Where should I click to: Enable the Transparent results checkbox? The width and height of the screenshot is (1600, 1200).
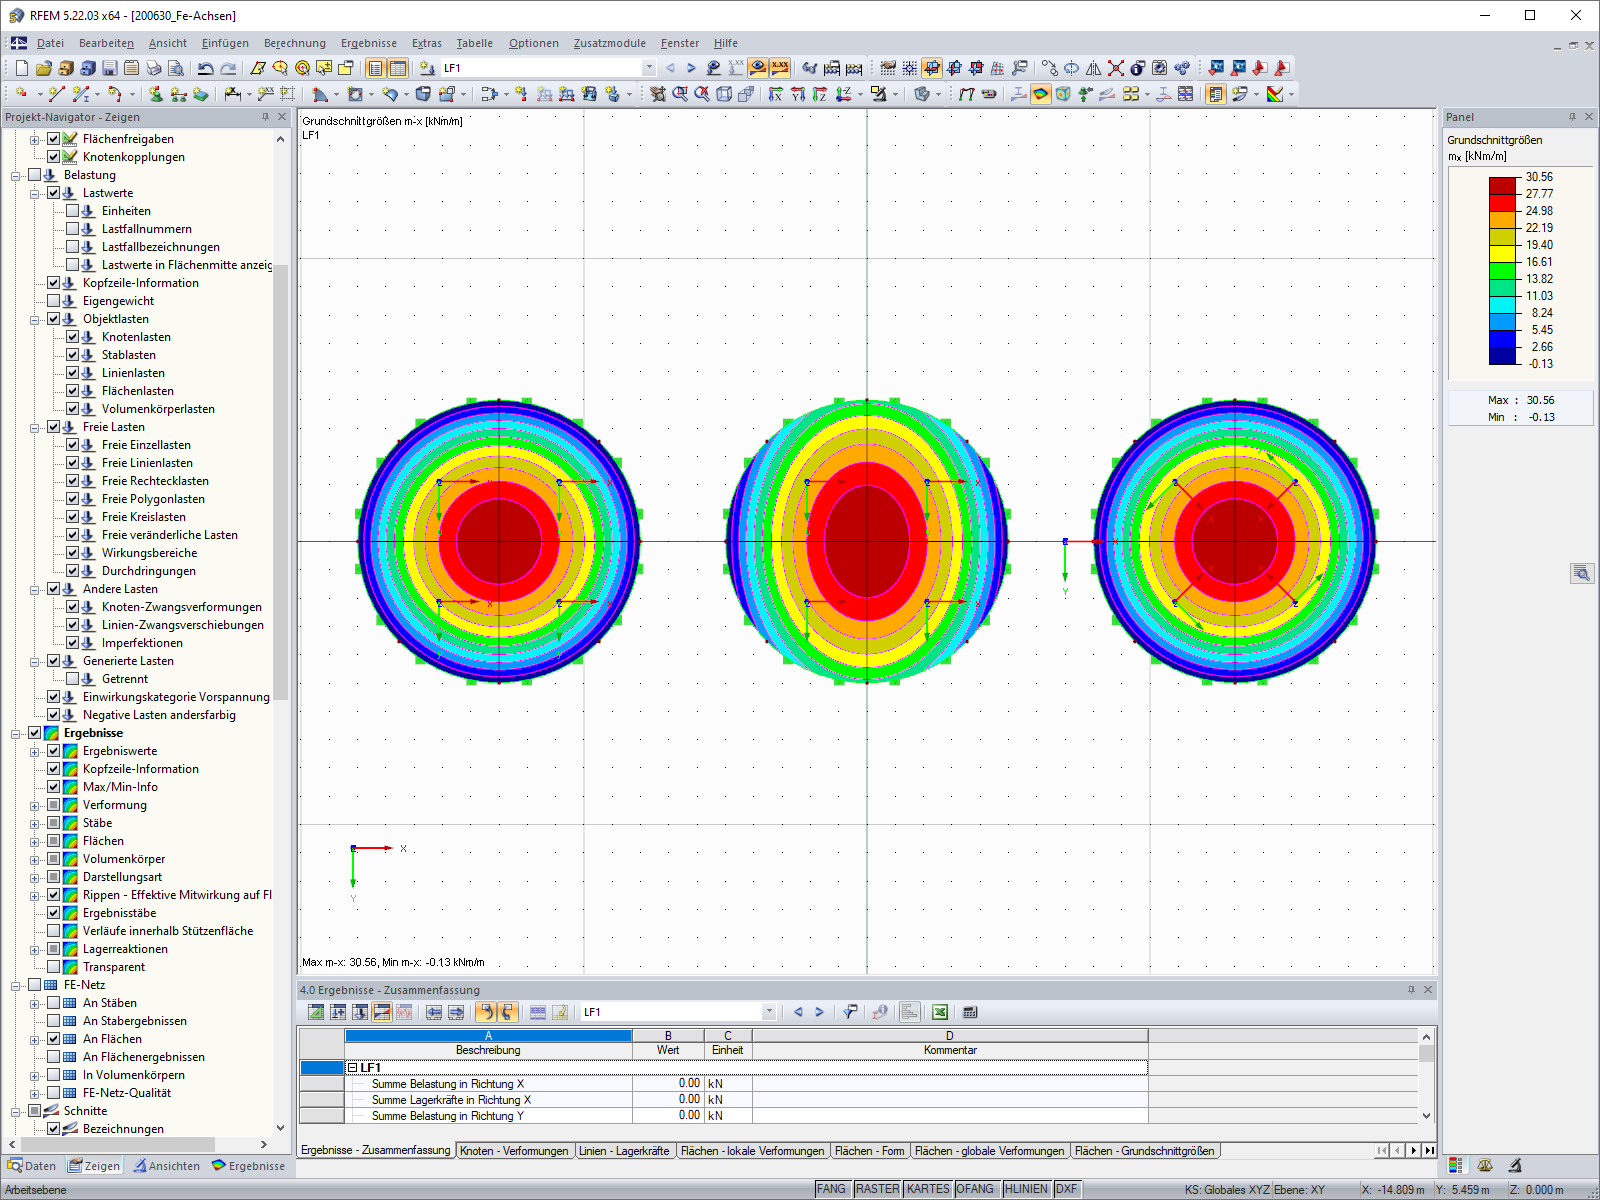coord(54,967)
